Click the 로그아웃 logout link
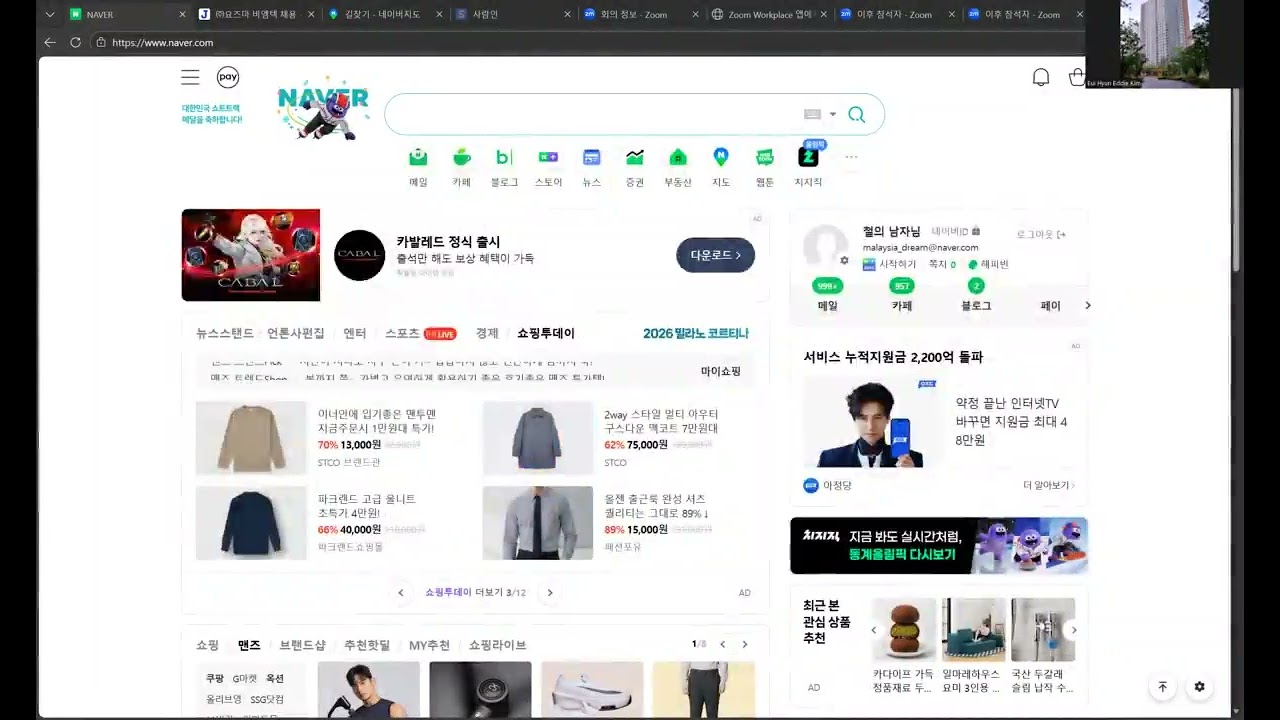Screen dimensions: 1280x720 tap(1041, 234)
